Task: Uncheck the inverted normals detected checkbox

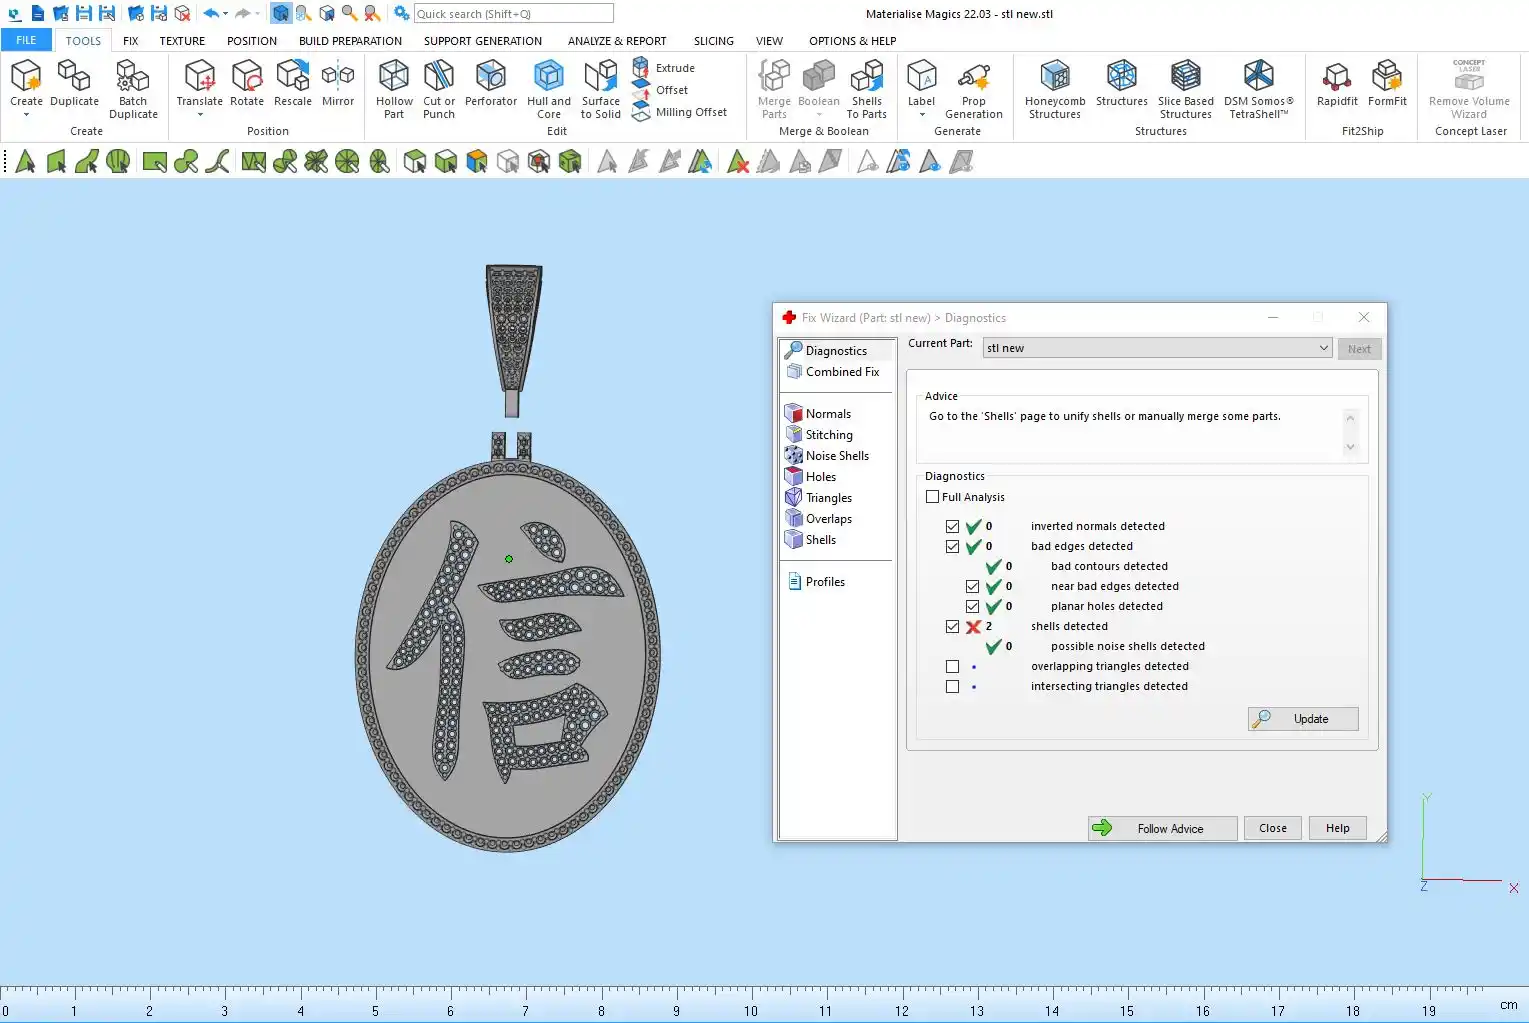Action: click(x=952, y=527)
